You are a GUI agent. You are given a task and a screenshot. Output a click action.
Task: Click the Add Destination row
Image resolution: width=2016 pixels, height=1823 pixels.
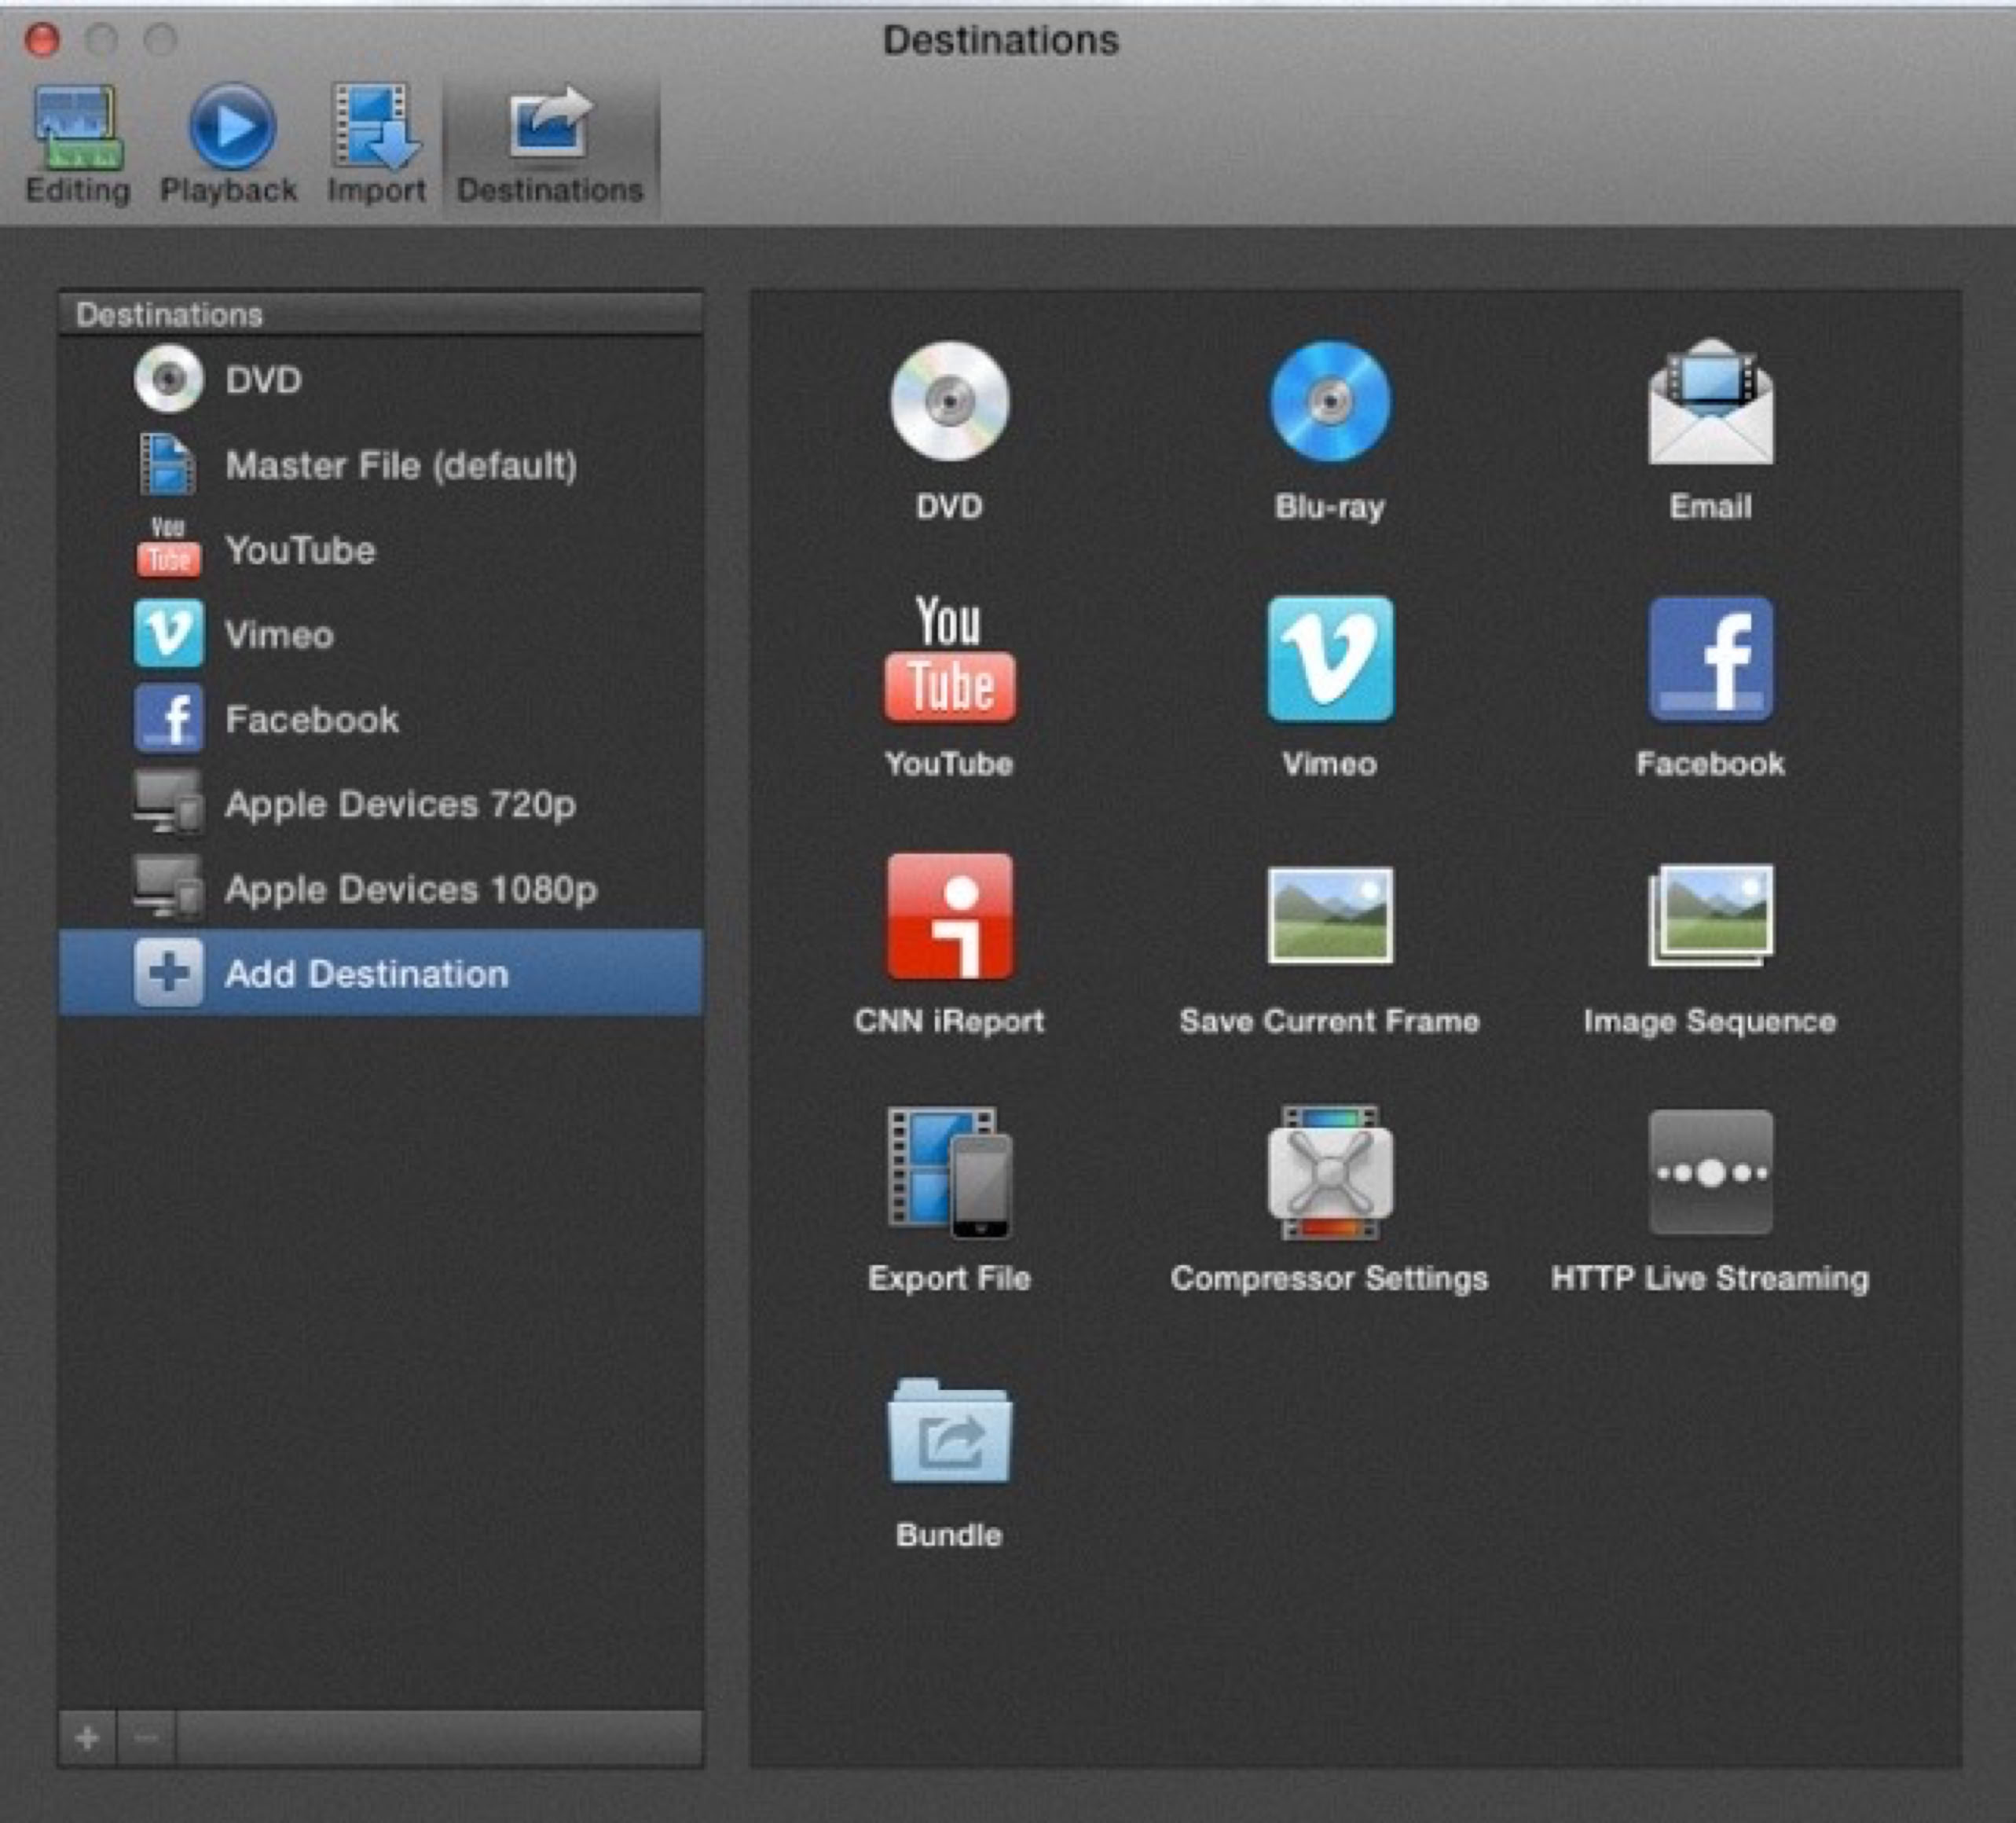point(380,973)
